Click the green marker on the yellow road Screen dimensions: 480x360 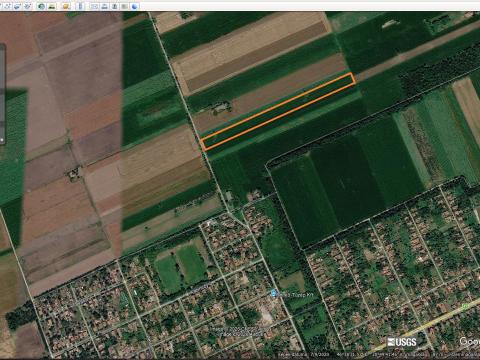465,306
